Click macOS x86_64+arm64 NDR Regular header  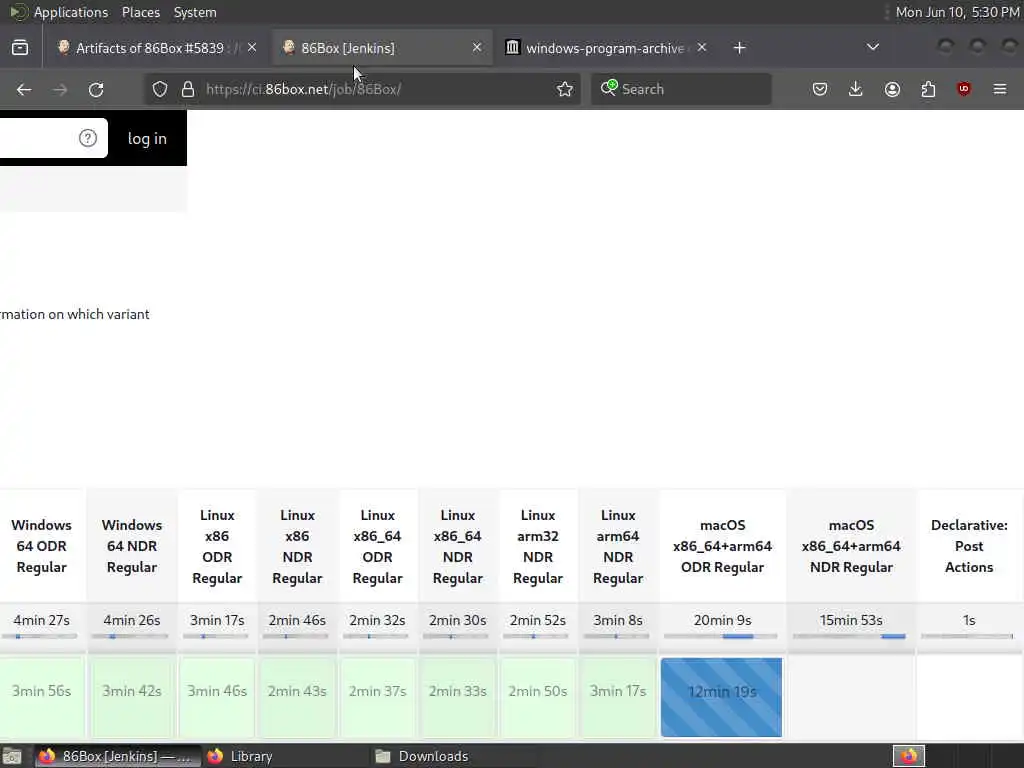(x=851, y=546)
